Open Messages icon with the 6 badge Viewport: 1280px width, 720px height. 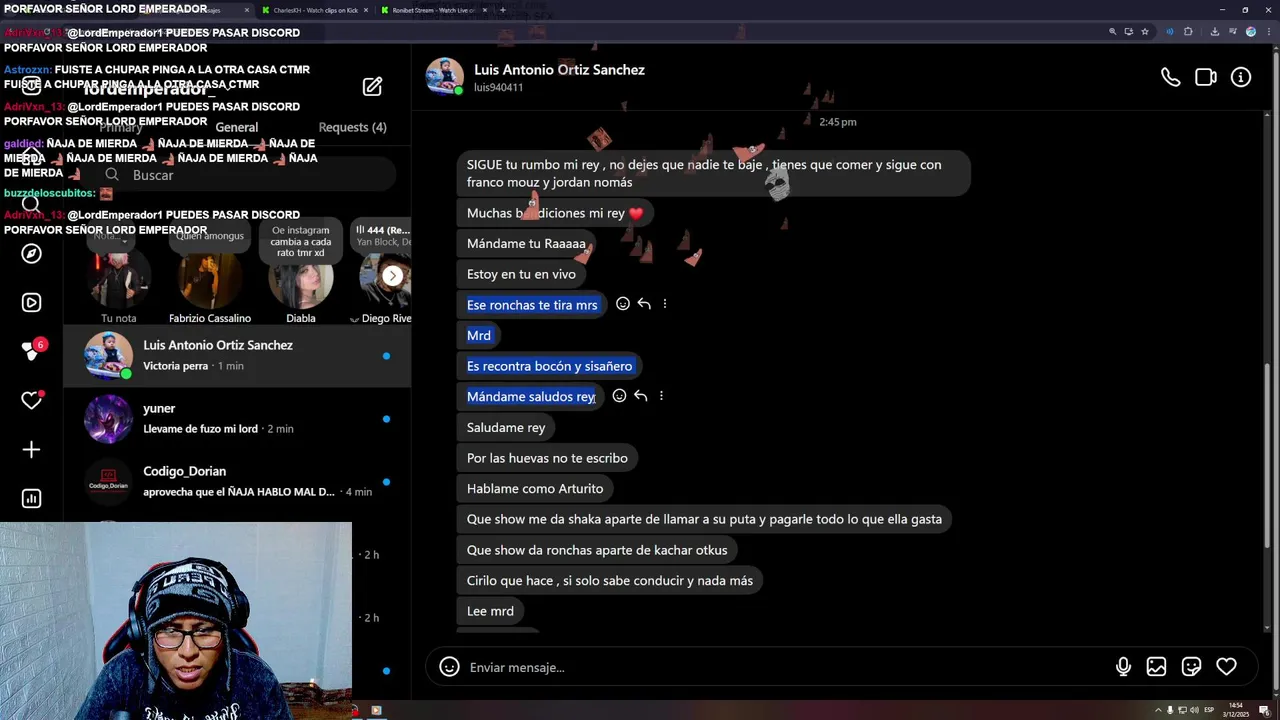[31, 351]
